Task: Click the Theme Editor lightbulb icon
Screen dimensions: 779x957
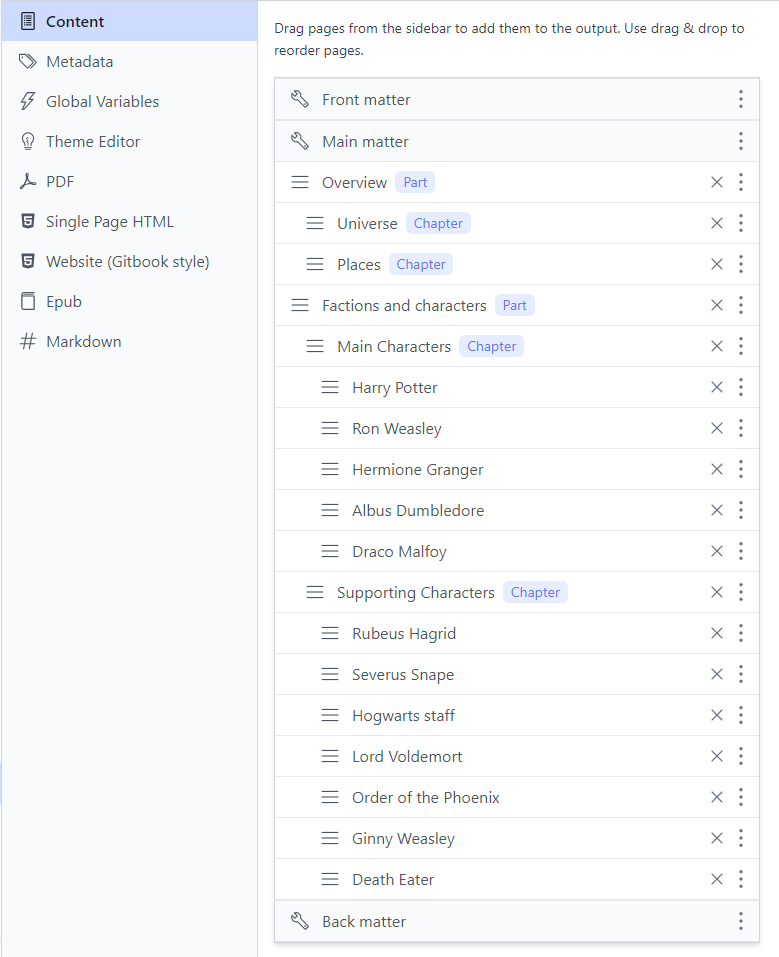Action: (x=25, y=141)
